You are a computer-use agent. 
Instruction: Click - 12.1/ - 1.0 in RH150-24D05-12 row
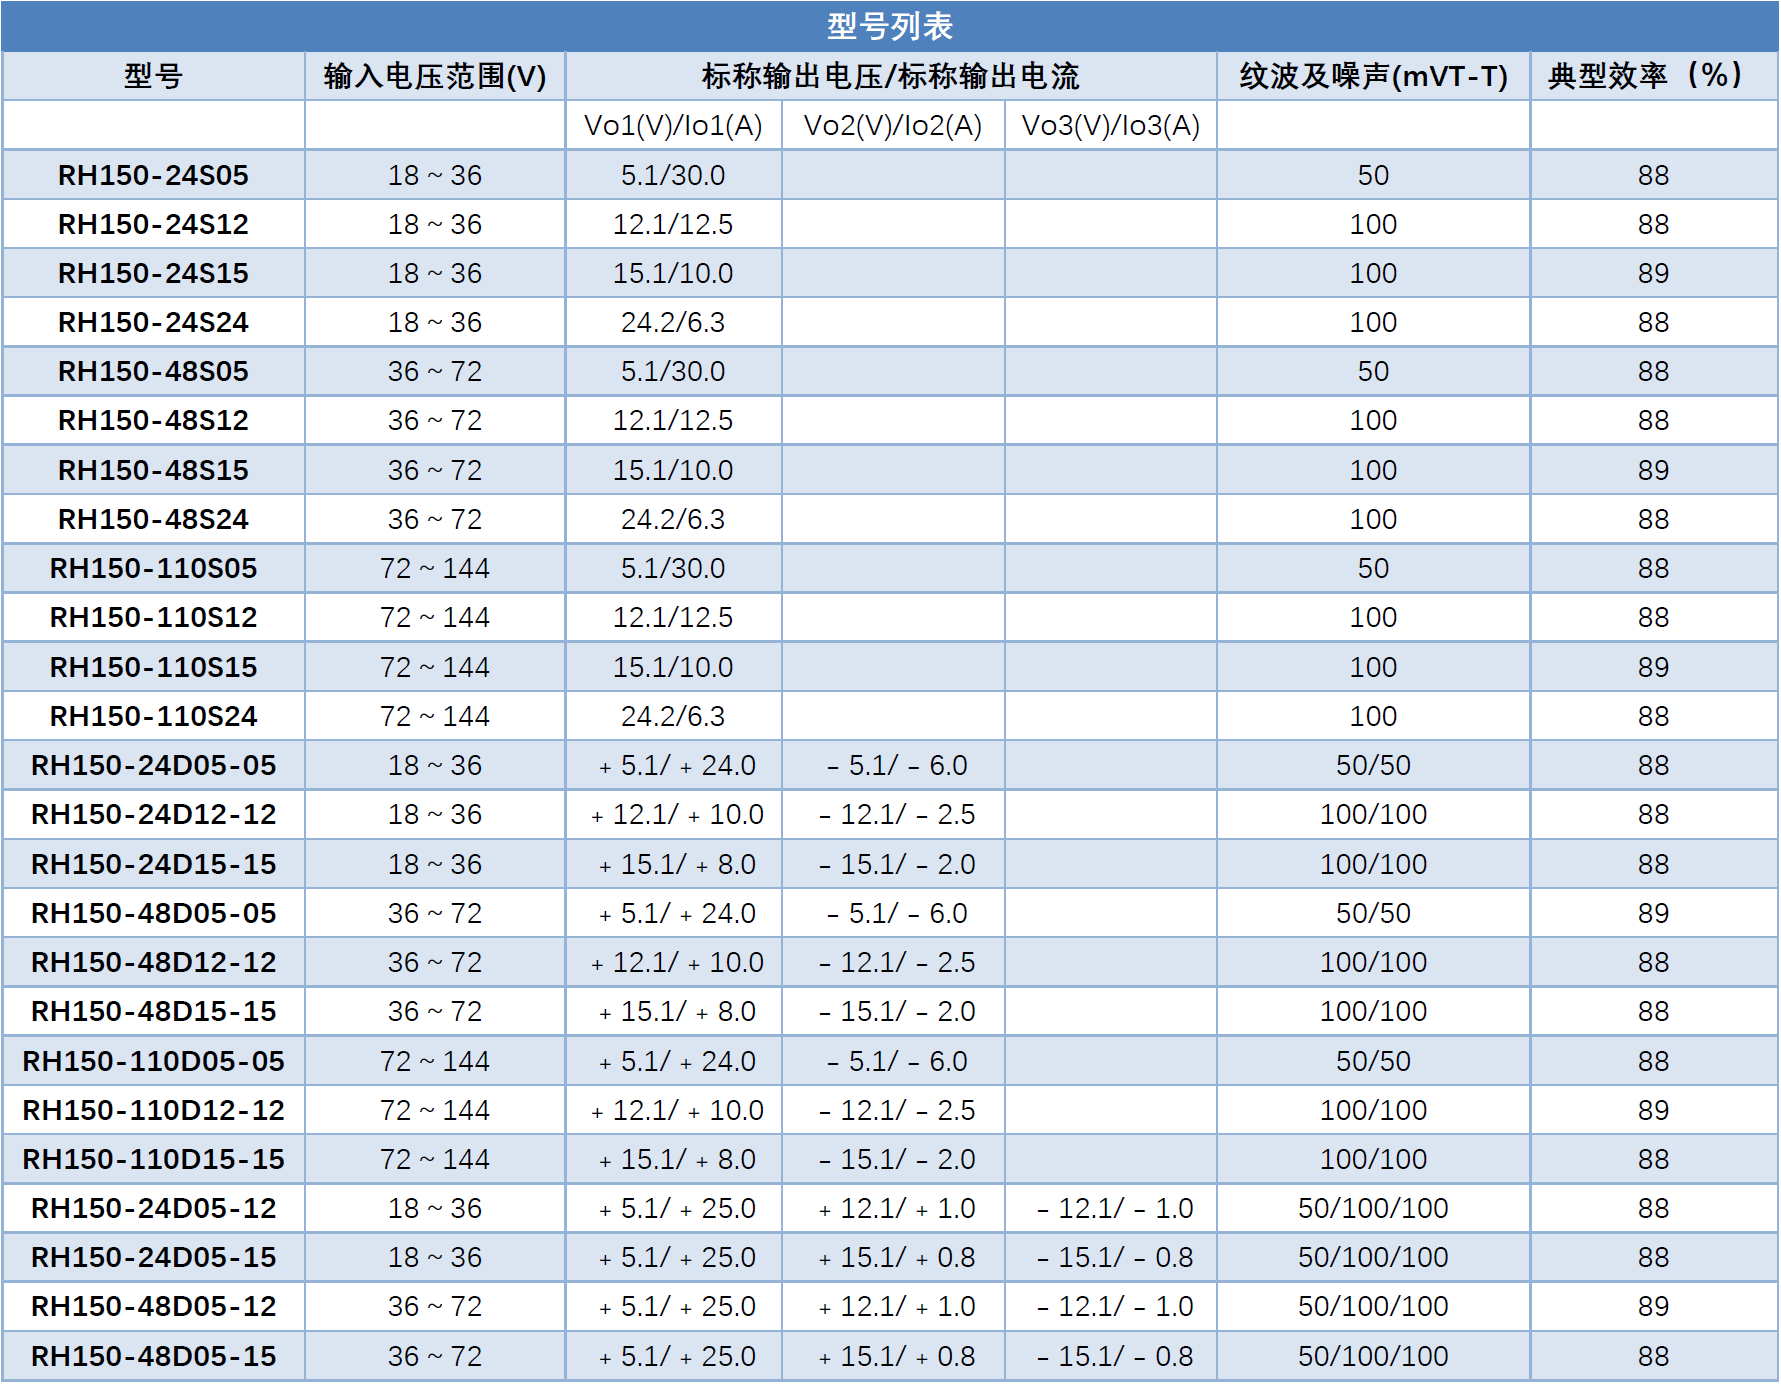pyautogui.click(x=1115, y=1208)
